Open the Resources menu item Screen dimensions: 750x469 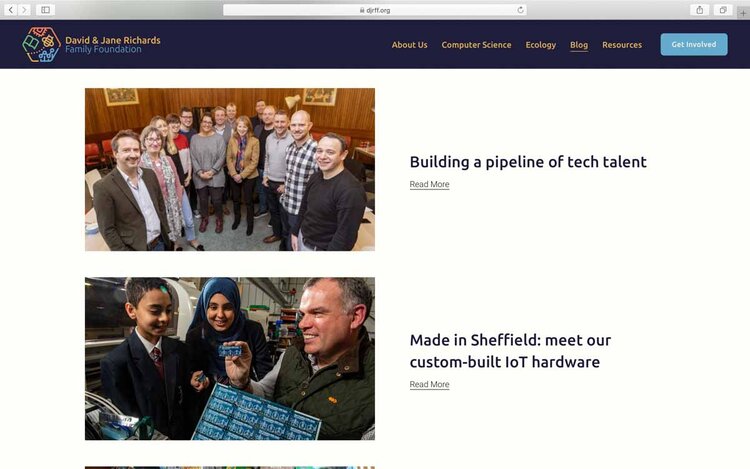(x=622, y=44)
